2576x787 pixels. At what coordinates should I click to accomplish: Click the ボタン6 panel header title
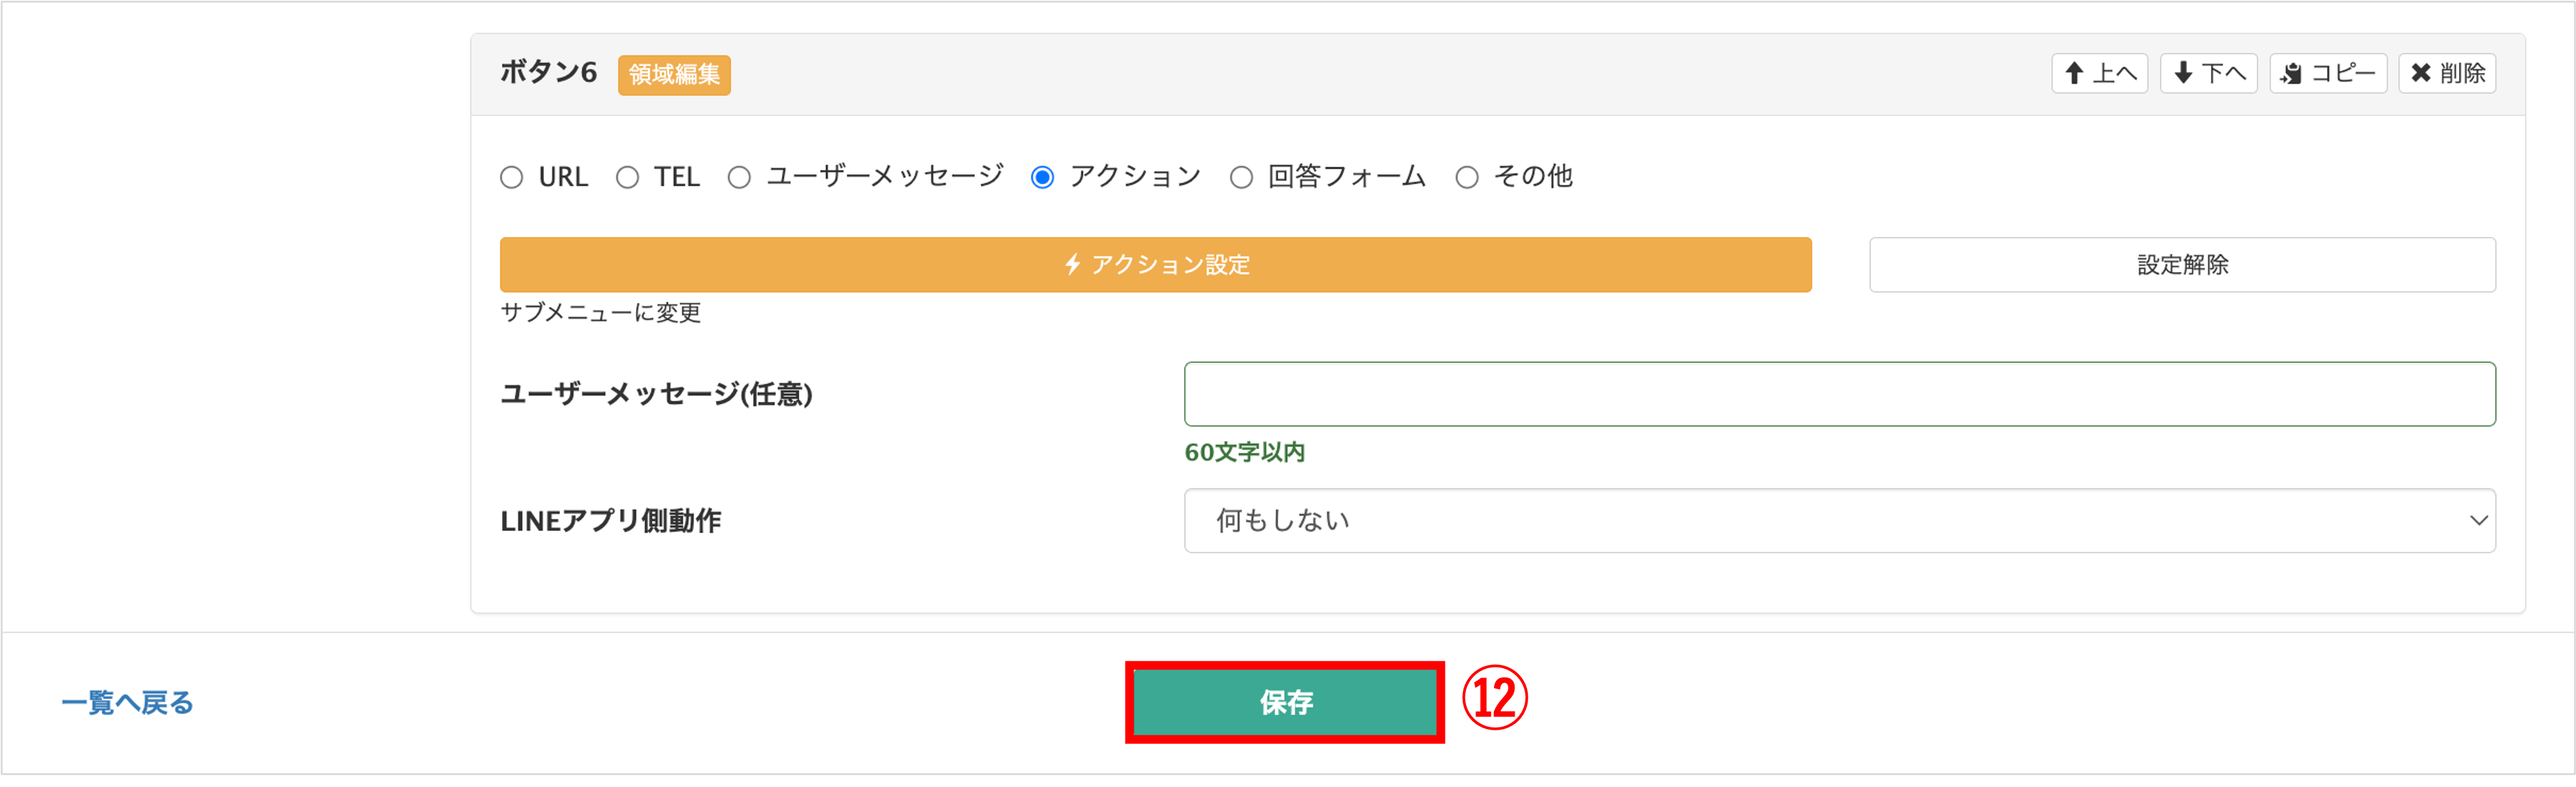click(548, 73)
